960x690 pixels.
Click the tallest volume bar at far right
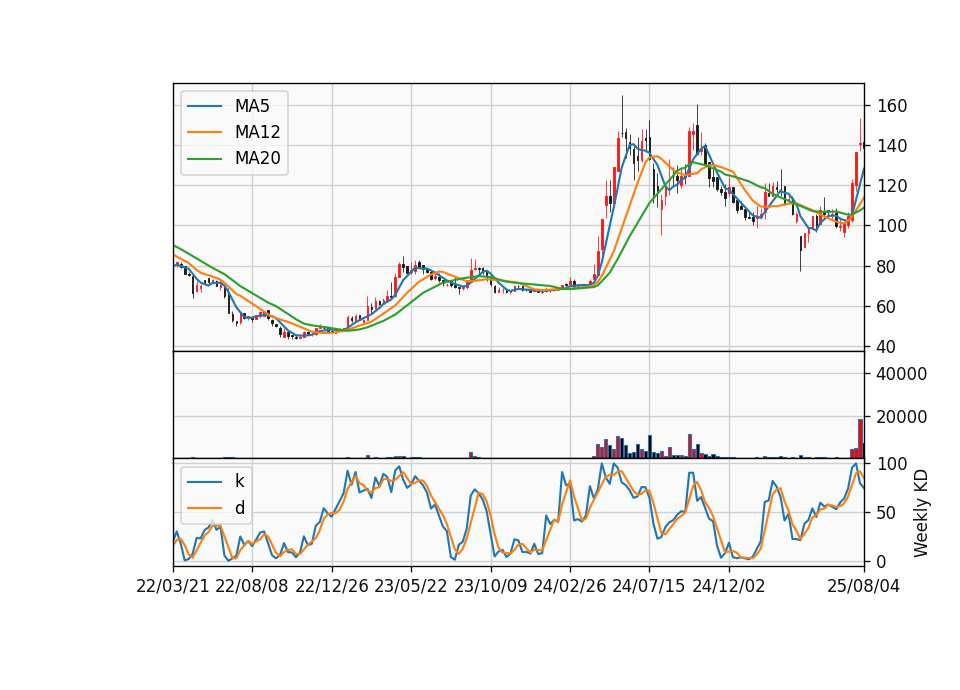click(x=860, y=438)
